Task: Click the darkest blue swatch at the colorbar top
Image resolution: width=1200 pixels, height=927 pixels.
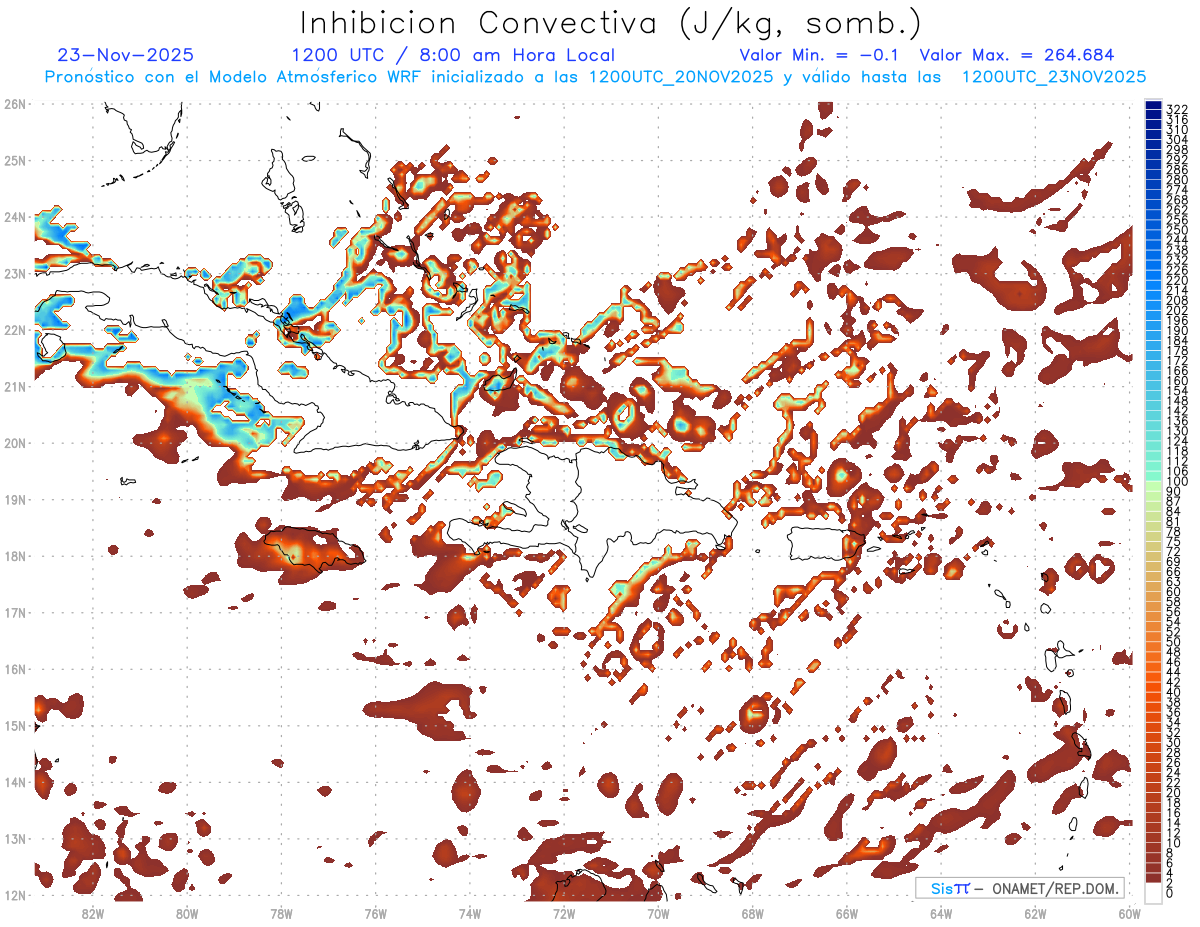Action: (x=1153, y=104)
